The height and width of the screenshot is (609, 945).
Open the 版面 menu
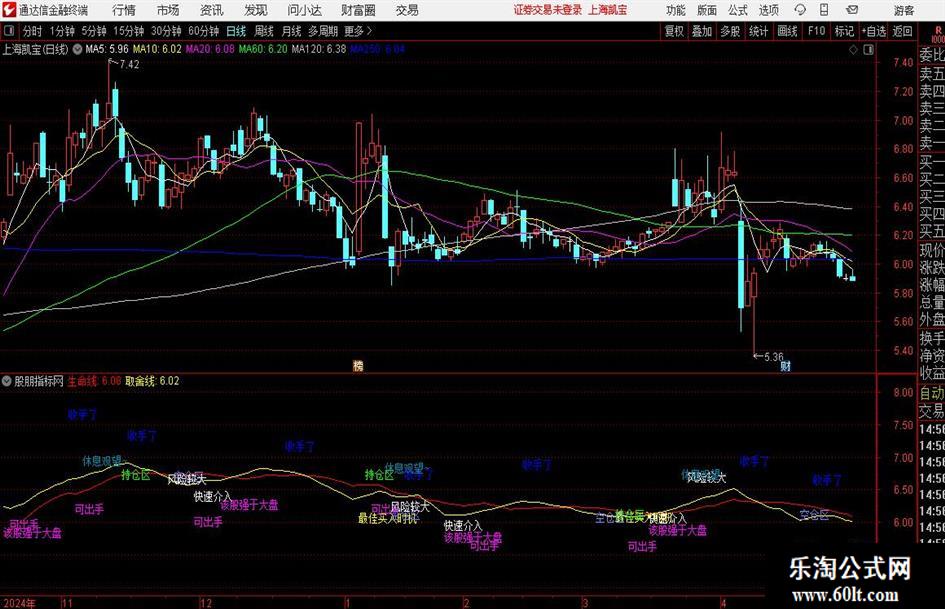click(707, 10)
